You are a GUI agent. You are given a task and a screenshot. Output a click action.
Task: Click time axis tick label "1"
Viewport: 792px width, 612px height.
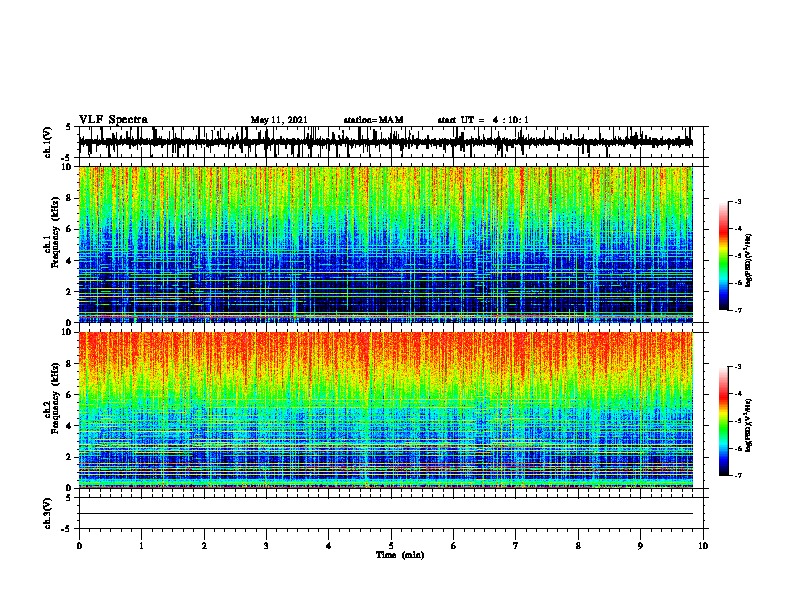point(141,546)
